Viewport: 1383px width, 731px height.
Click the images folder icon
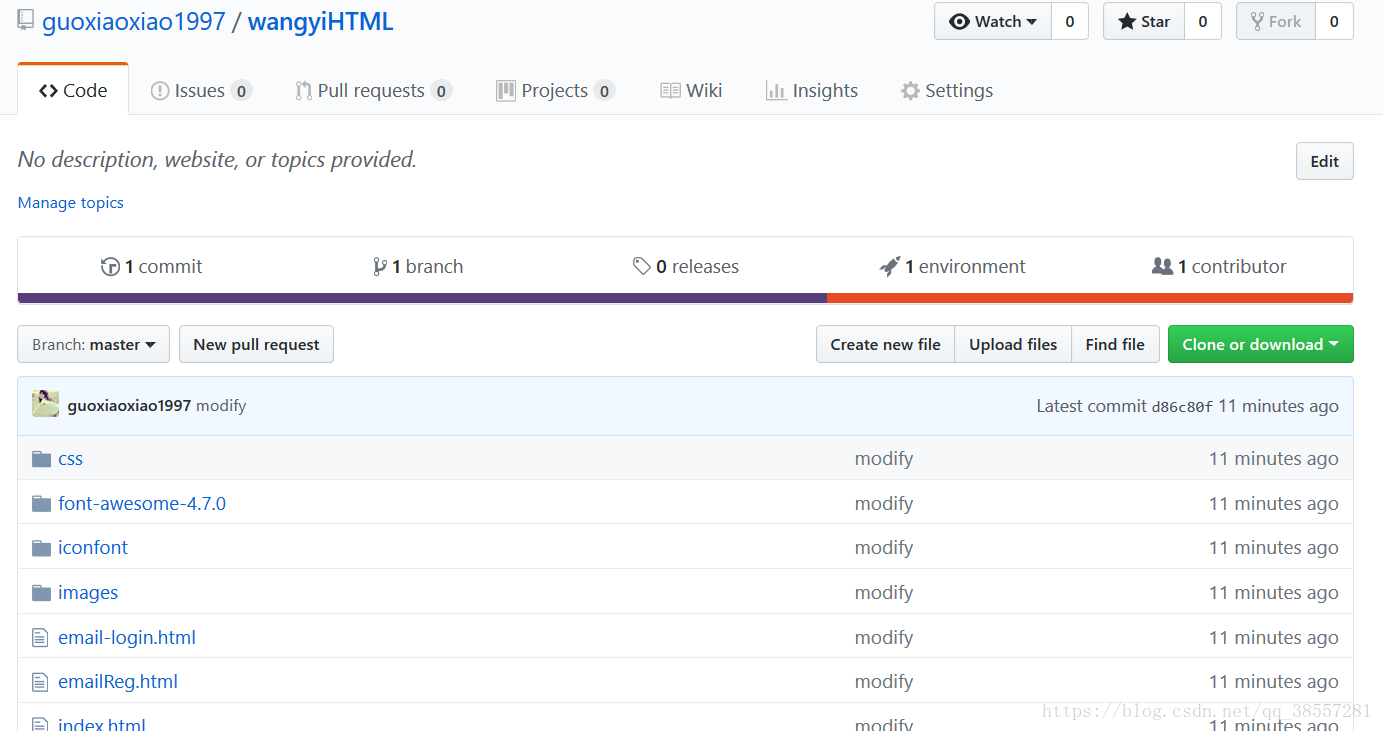coord(41,593)
